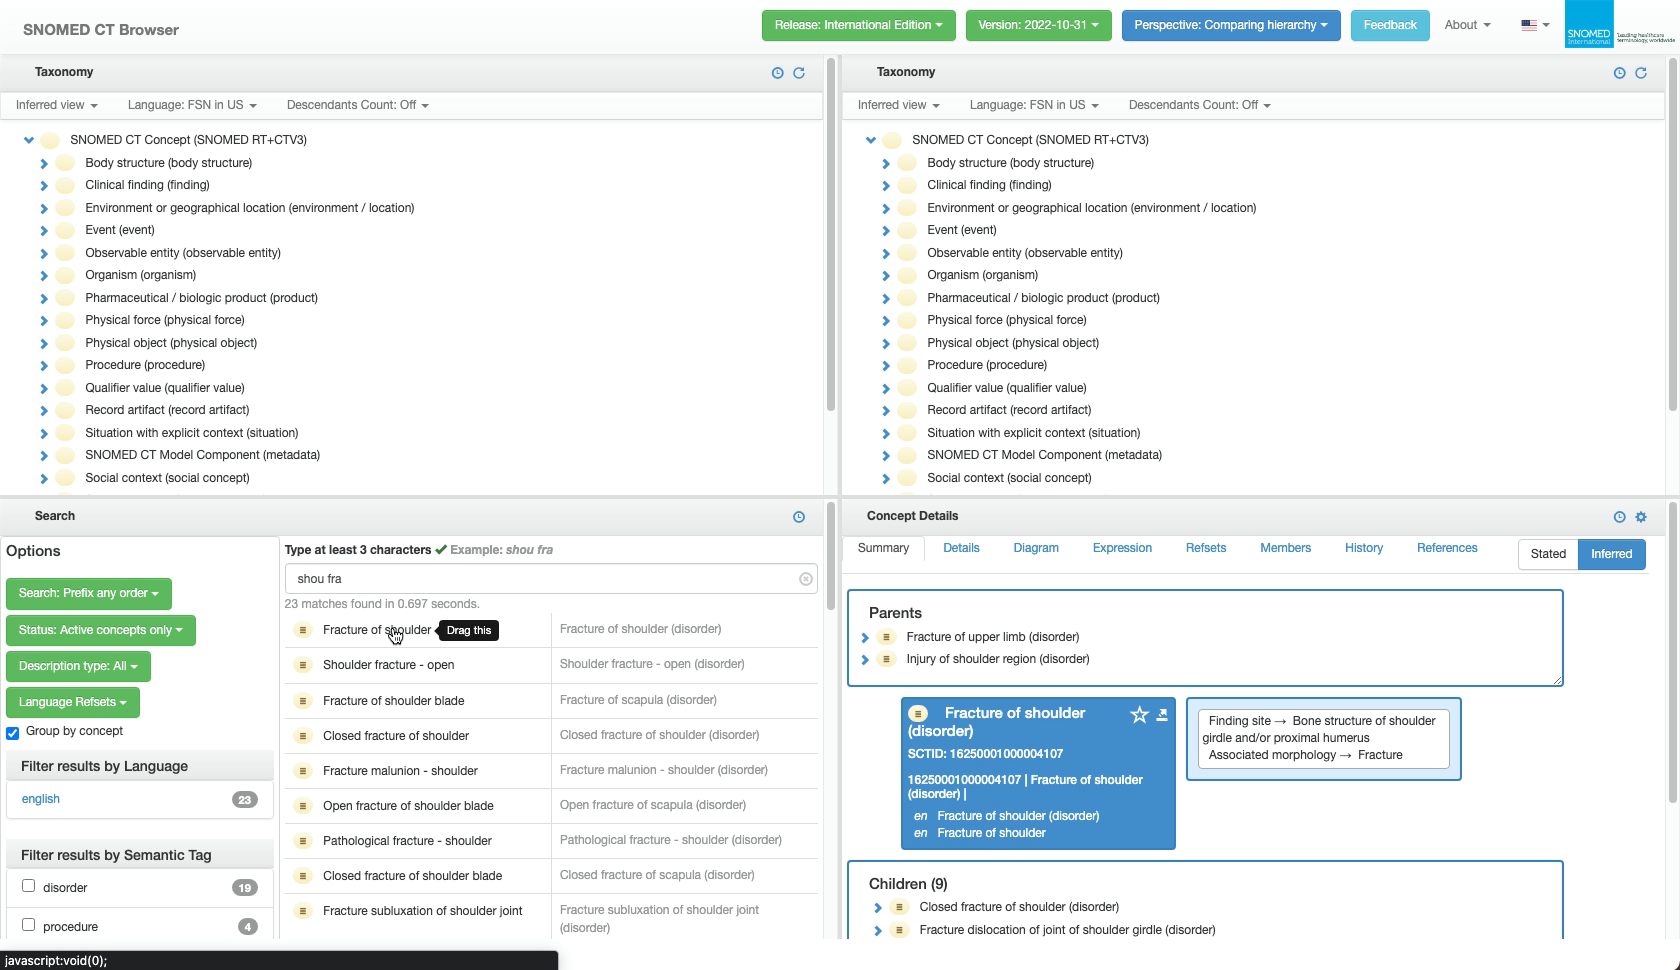The height and width of the screenshot is (970, 1680).
Task: Switch Concept Details to Inferred view
Action: point(1611,554)
